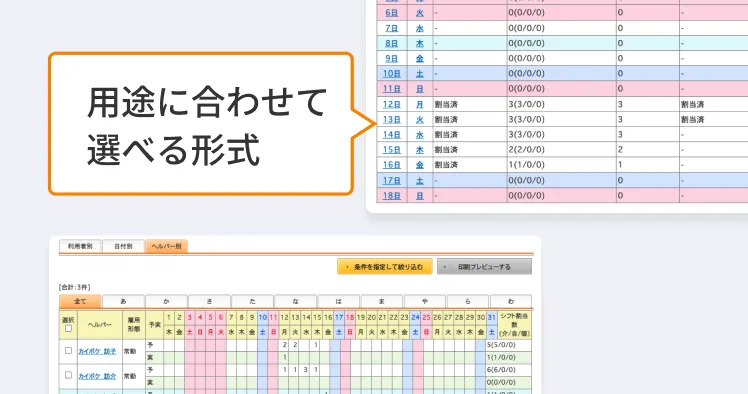Screen dimensions: 748x394
Task: Click the シフト割当数 column header
Action: [514, 325]
